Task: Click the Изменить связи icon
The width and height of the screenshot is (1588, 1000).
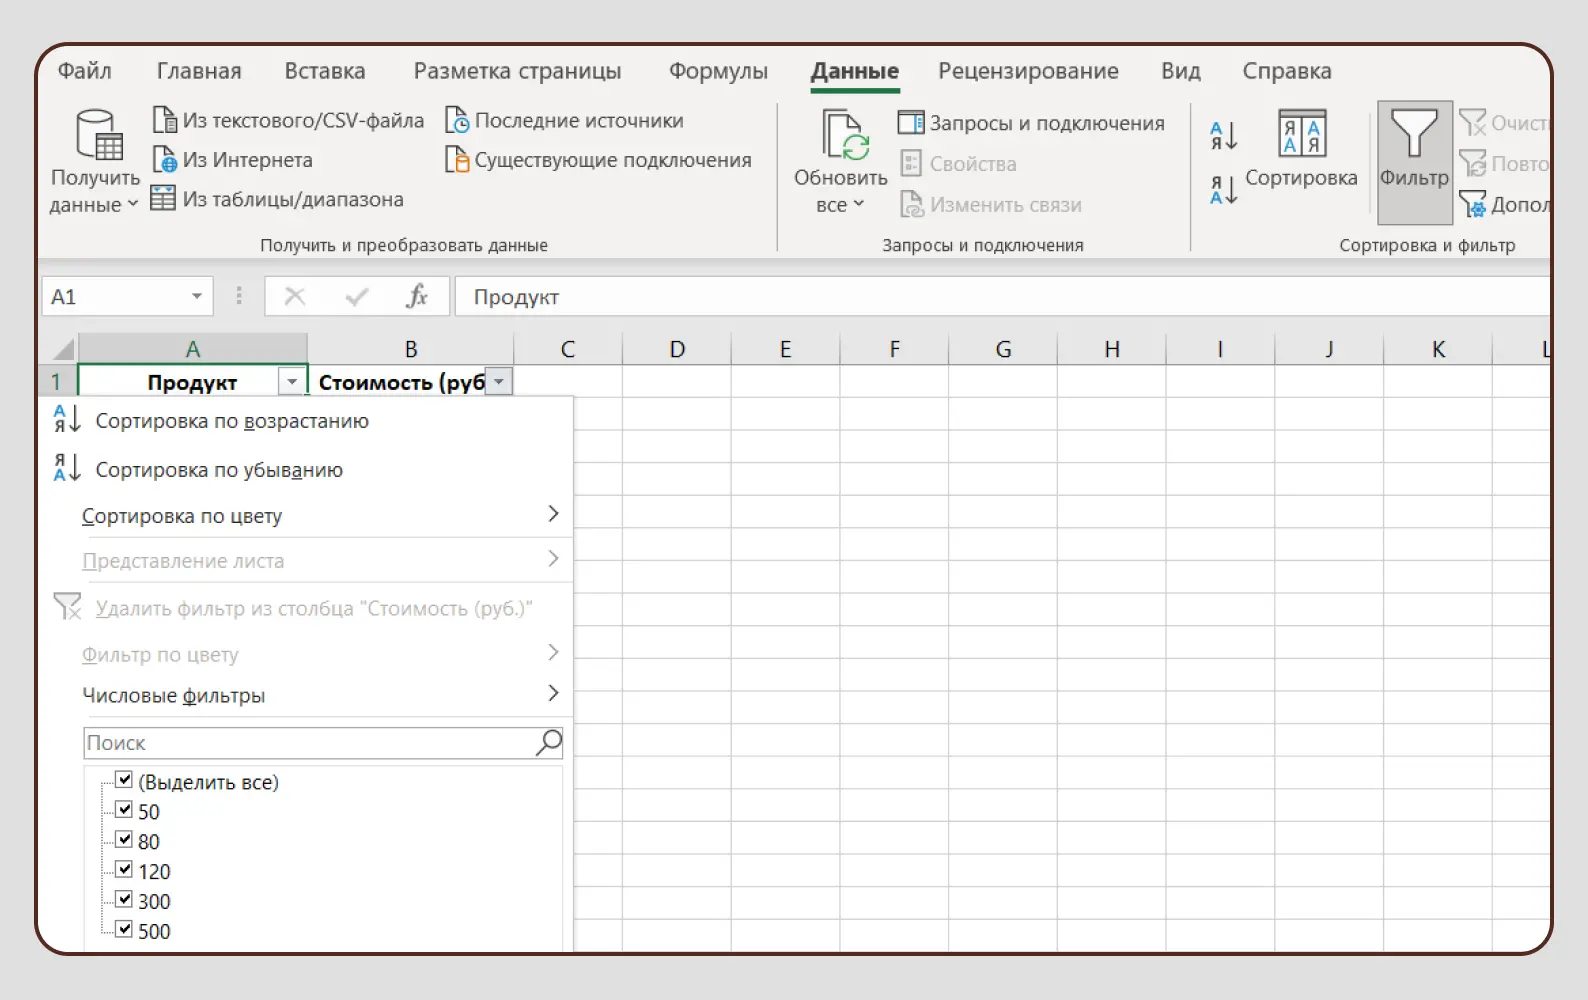Action: (912, 204)
